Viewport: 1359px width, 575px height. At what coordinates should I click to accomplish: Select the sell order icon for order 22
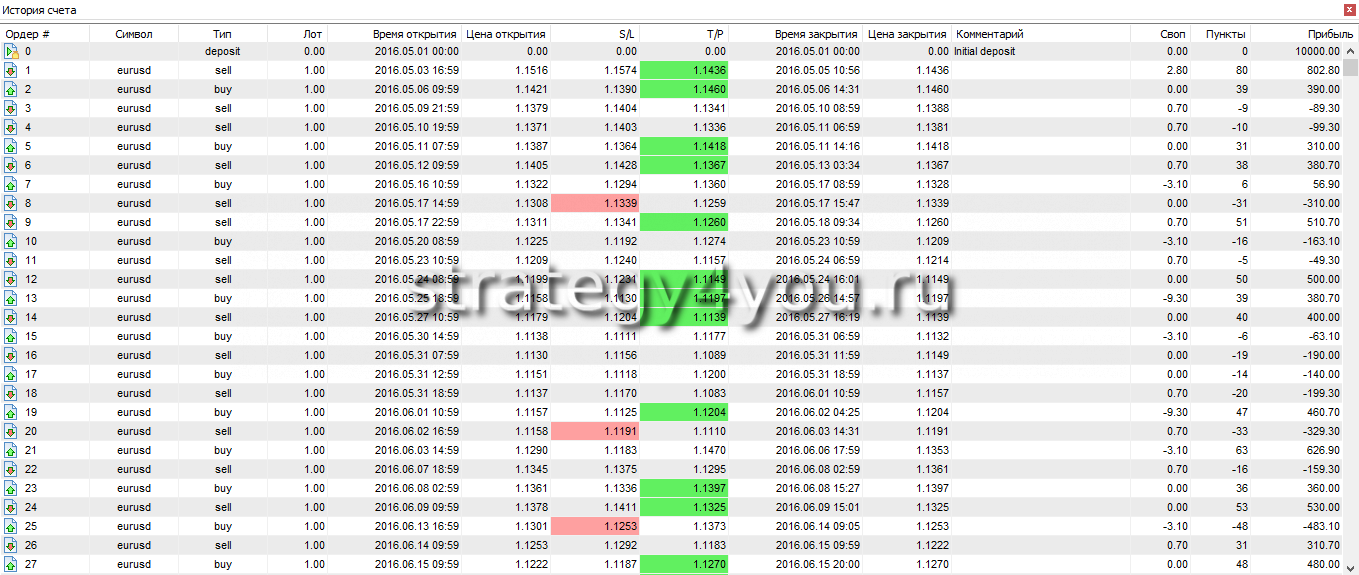click(x=11, y=469)
